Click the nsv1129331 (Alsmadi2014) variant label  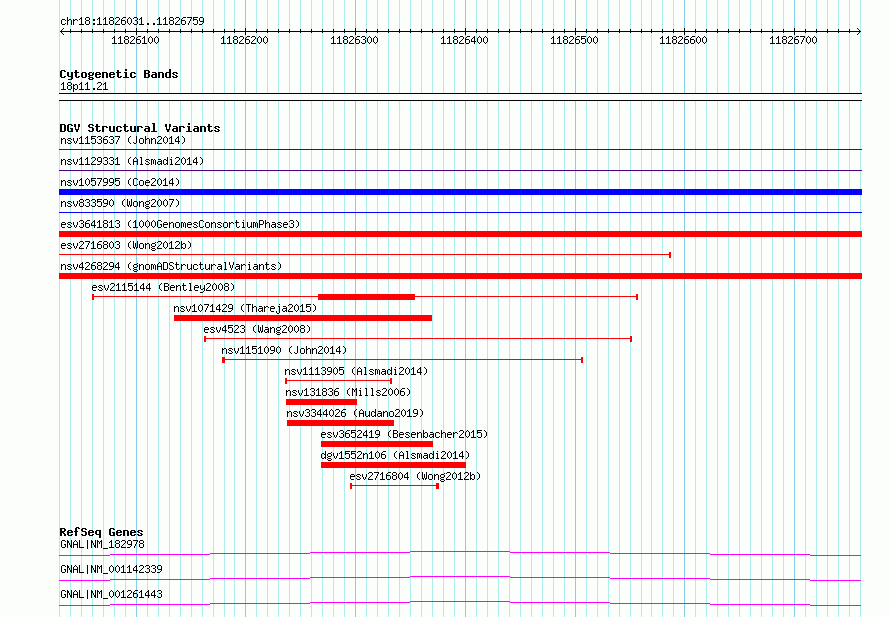click(132, 161)
